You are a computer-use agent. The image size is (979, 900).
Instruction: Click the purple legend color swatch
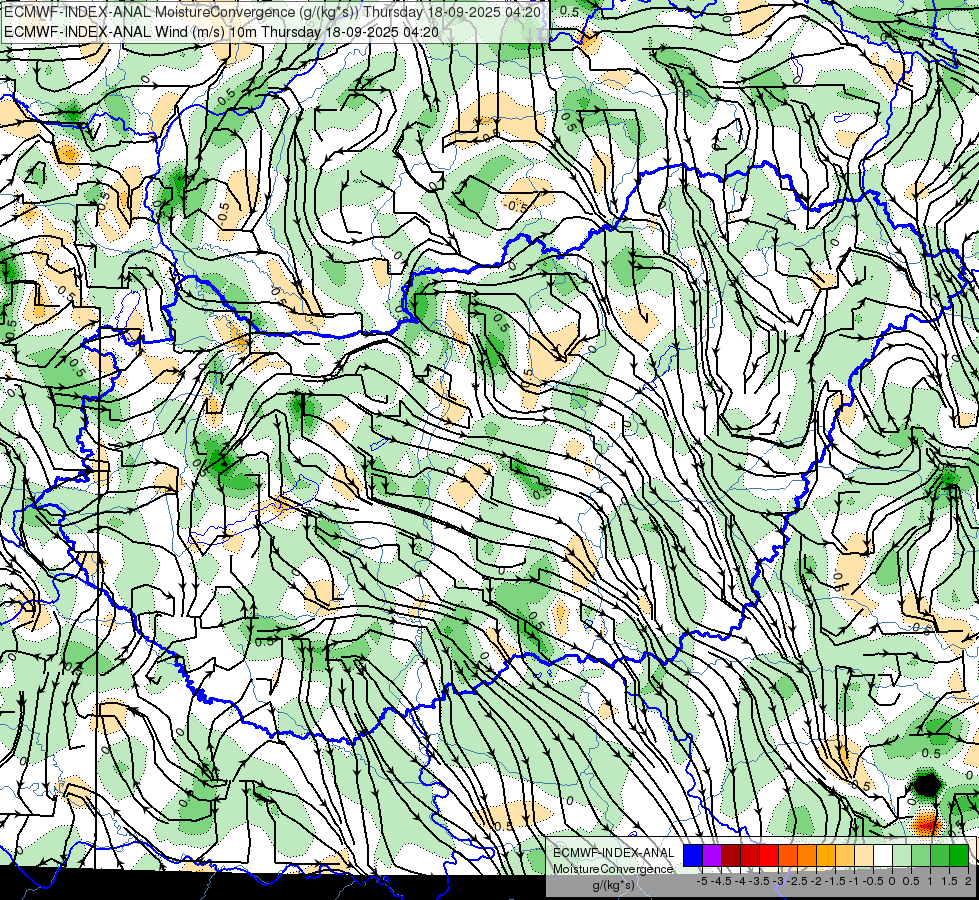[x=712, y=856]
